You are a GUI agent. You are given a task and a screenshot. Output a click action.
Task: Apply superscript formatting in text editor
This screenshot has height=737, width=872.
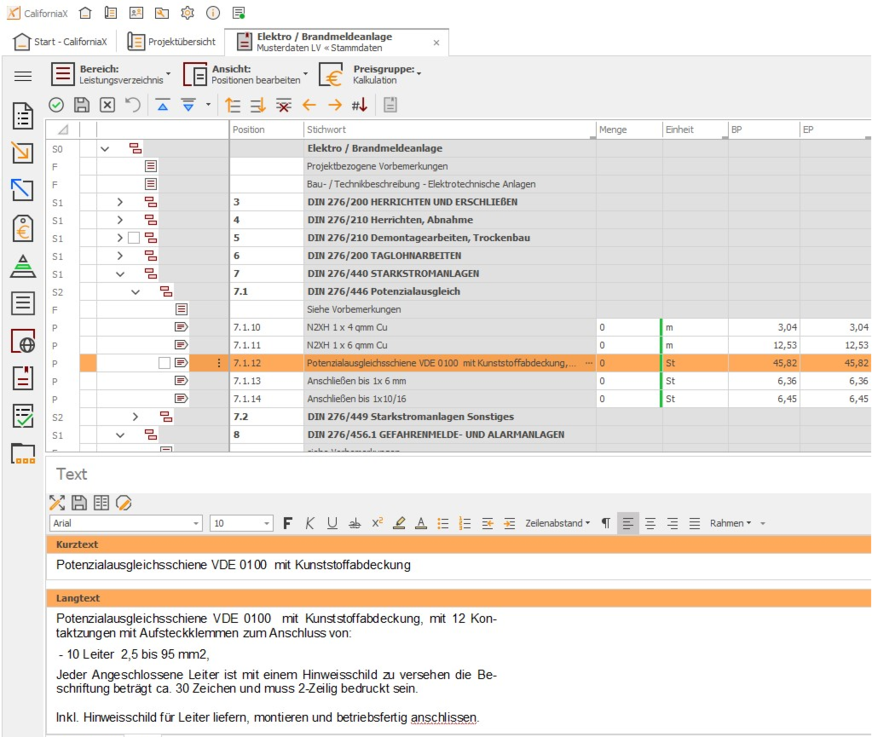[x=377, y=523]
